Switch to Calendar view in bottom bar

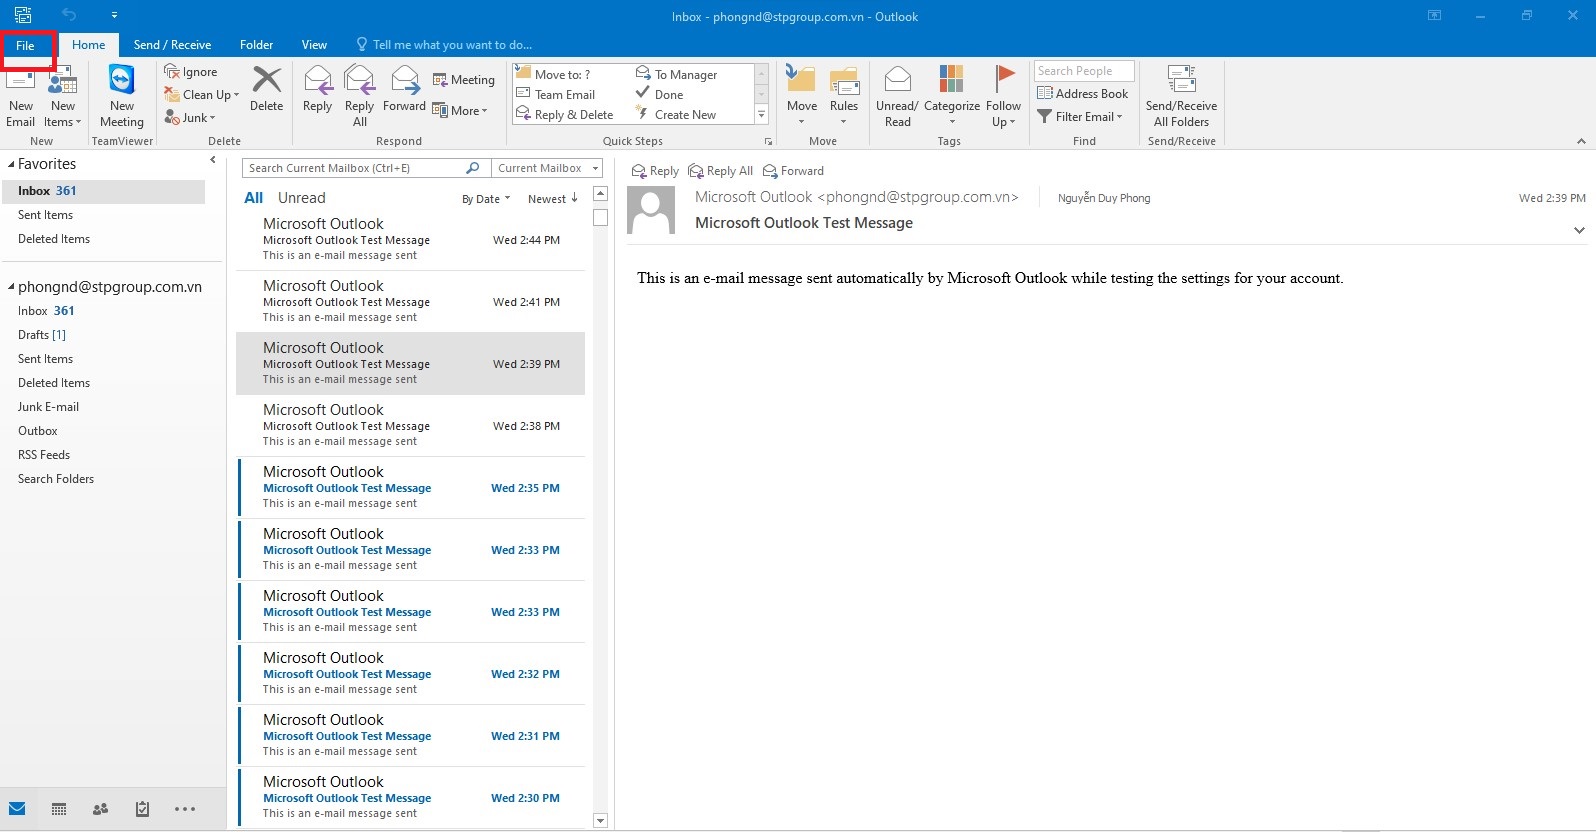coord(59,809)
